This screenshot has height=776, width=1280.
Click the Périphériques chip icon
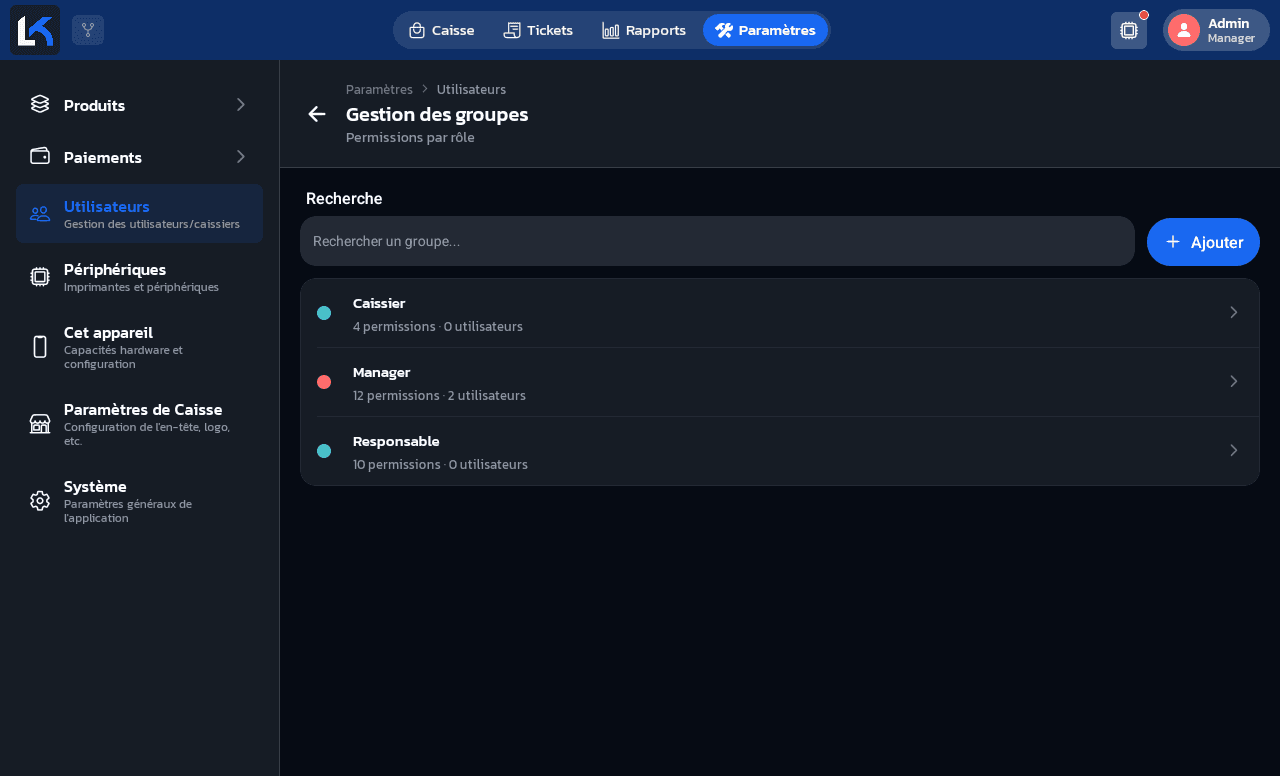tap(40, 277)
